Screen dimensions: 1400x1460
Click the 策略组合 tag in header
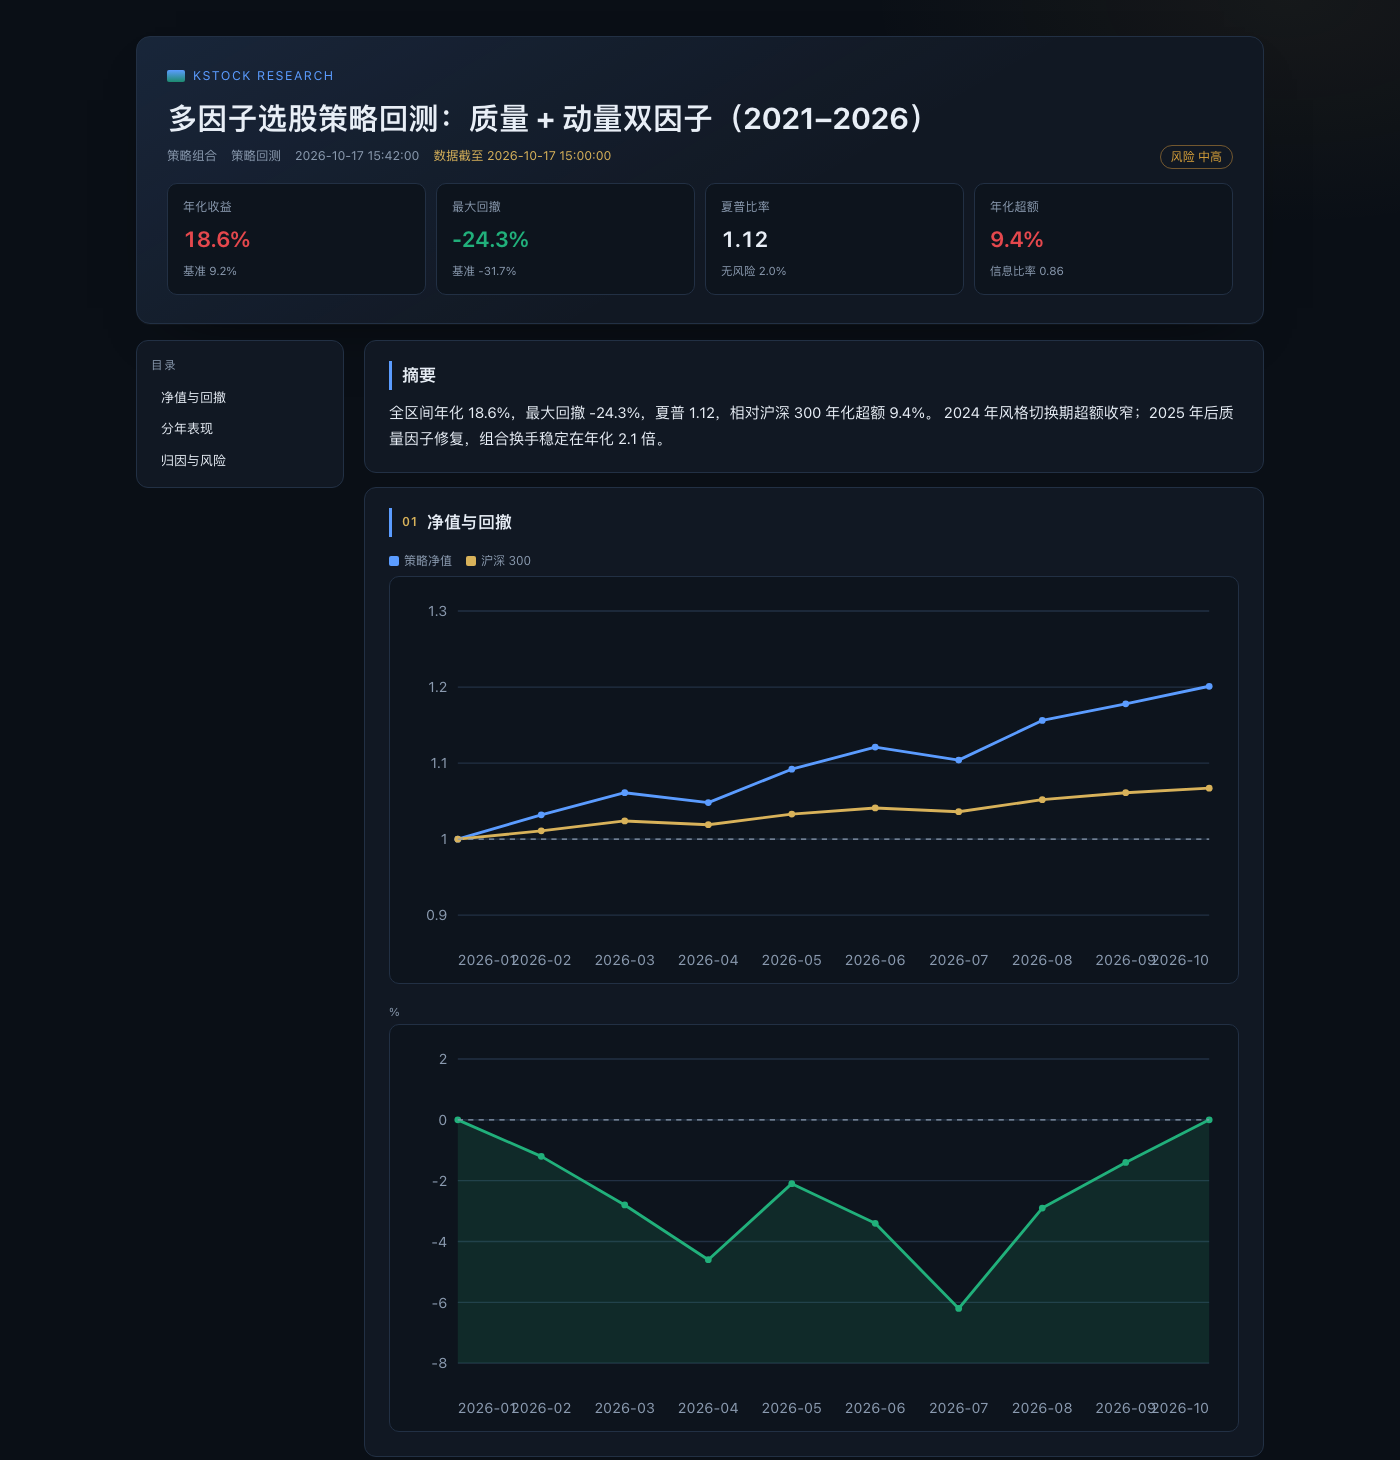[x=192, y=156]
